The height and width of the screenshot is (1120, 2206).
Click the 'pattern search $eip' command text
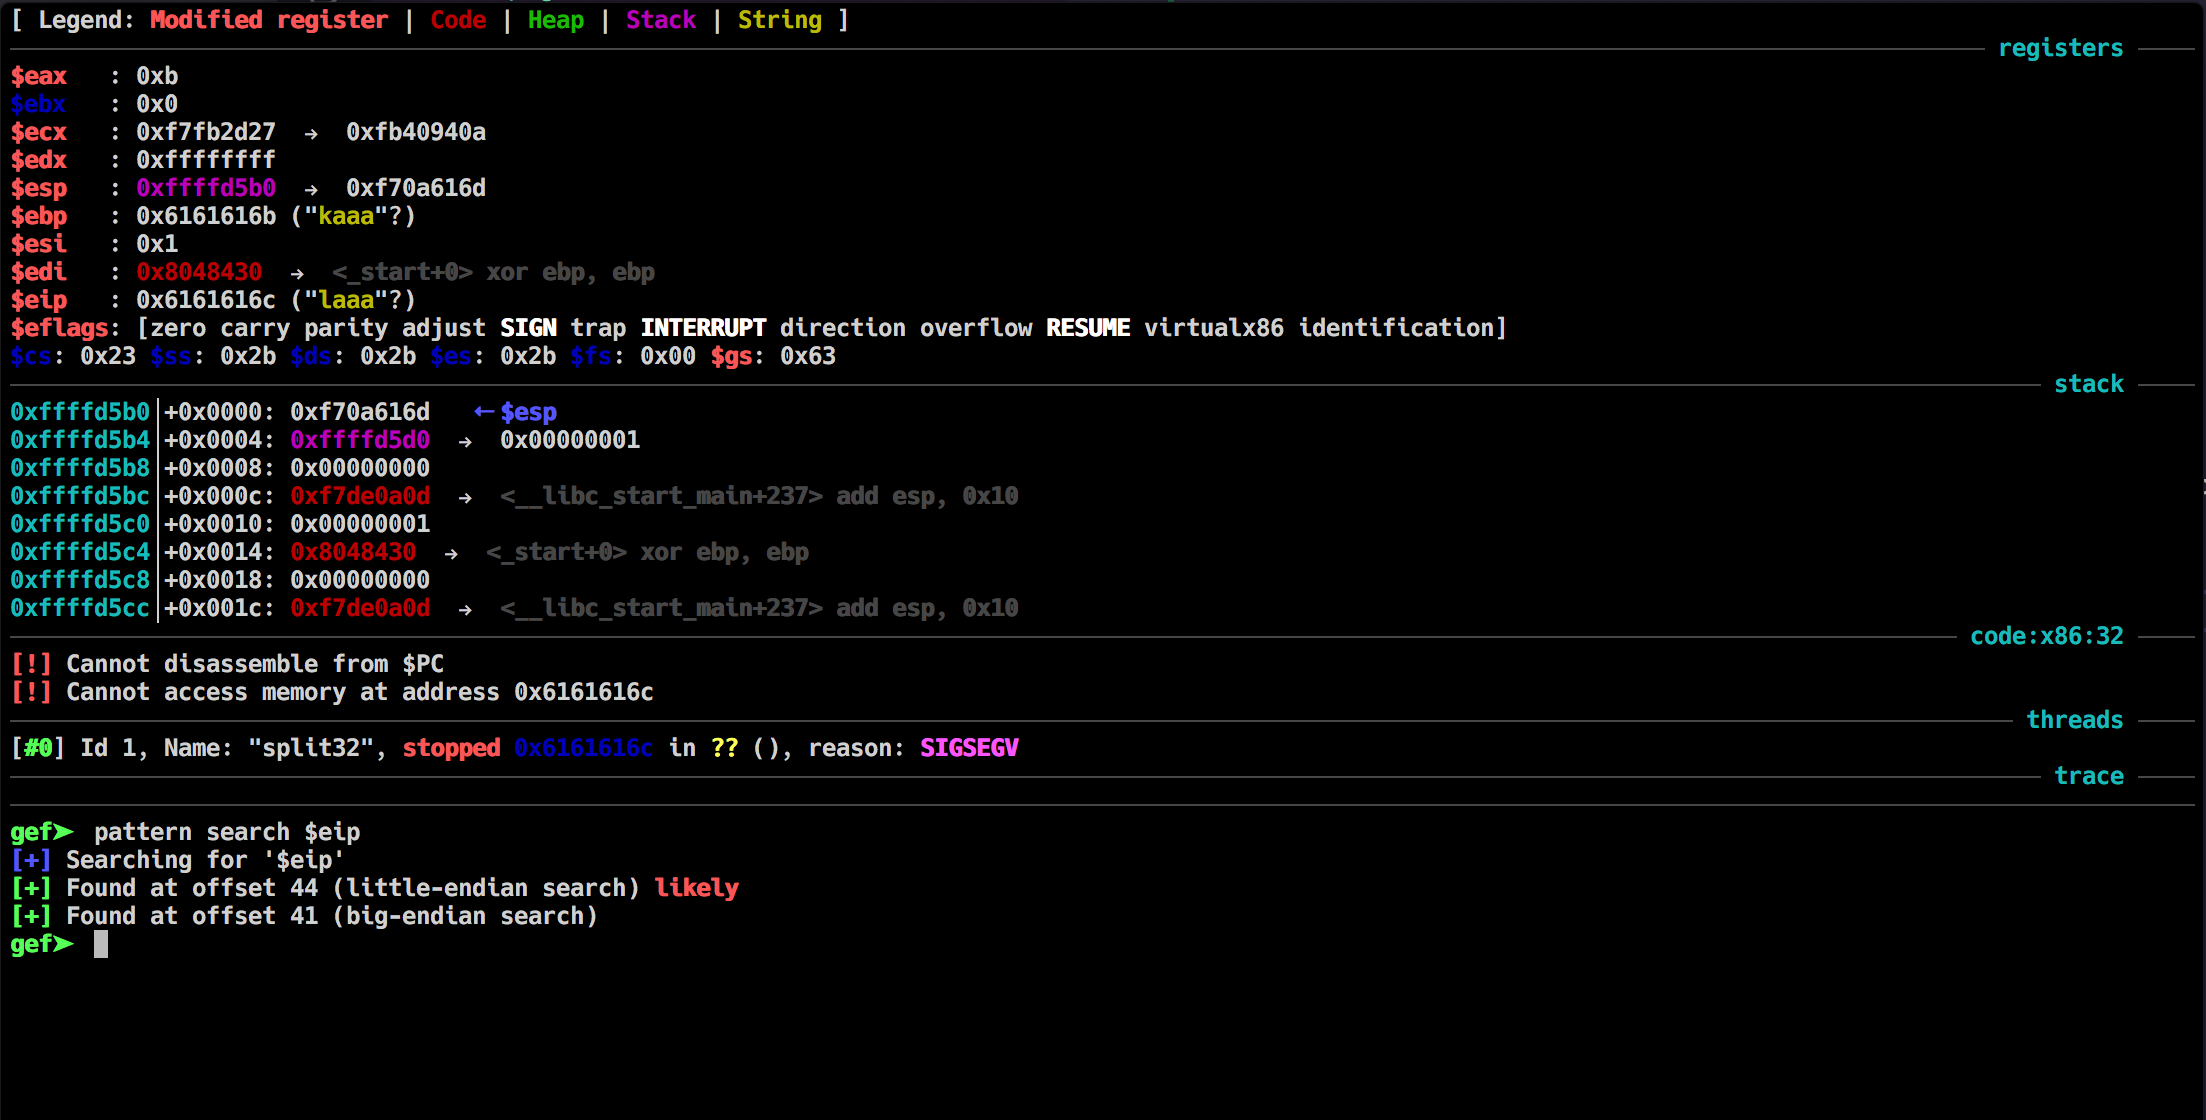click(x=227, y=832)
